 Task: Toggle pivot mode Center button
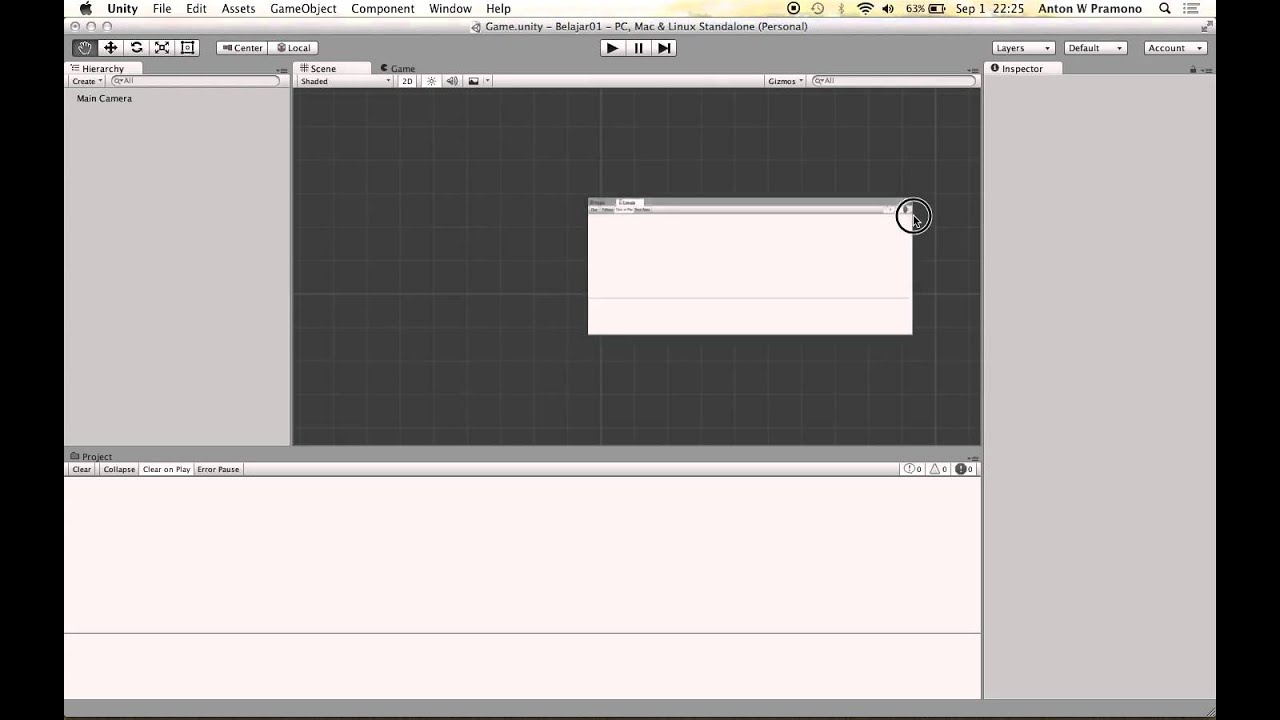pyautogui.click(x=242, y=48)
